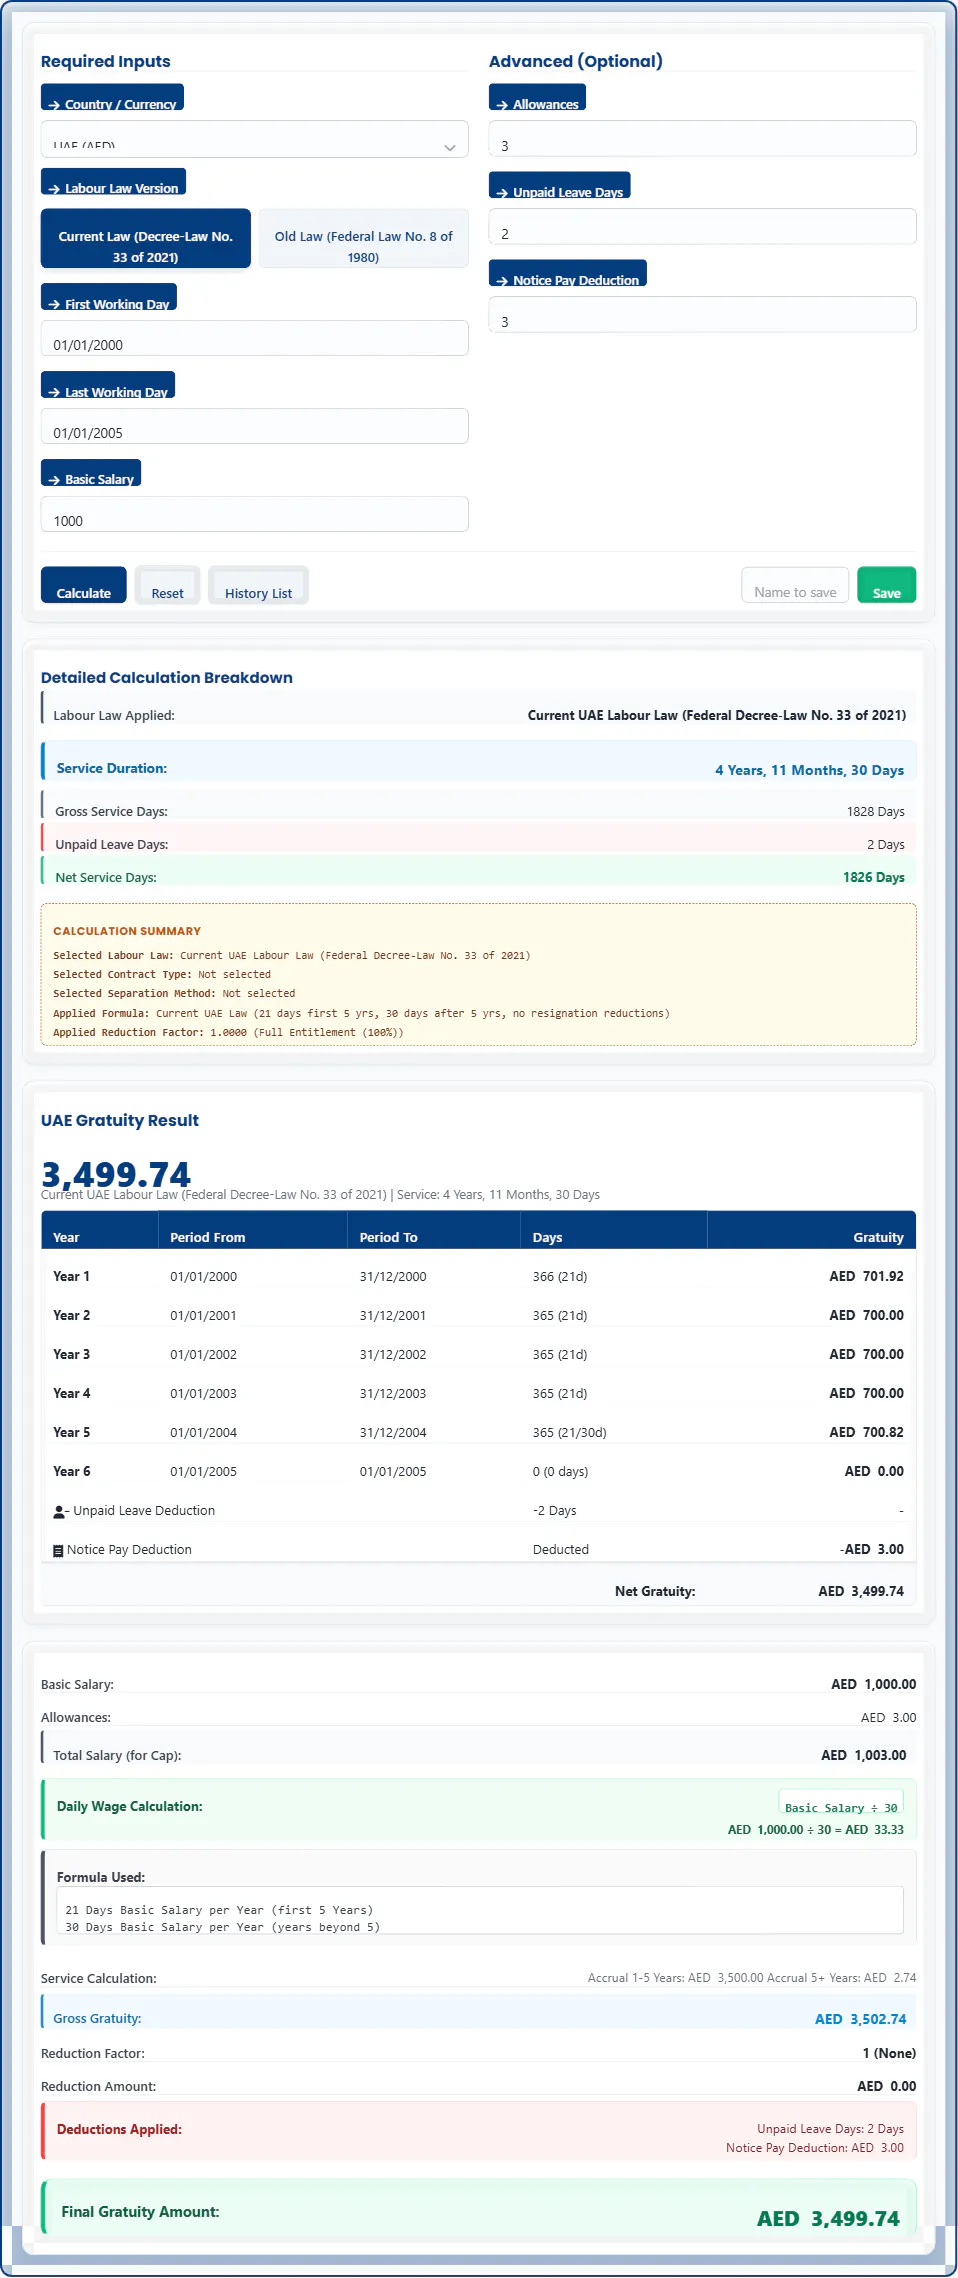
Task: Click the Name to save field
Action: coord(795,585)
